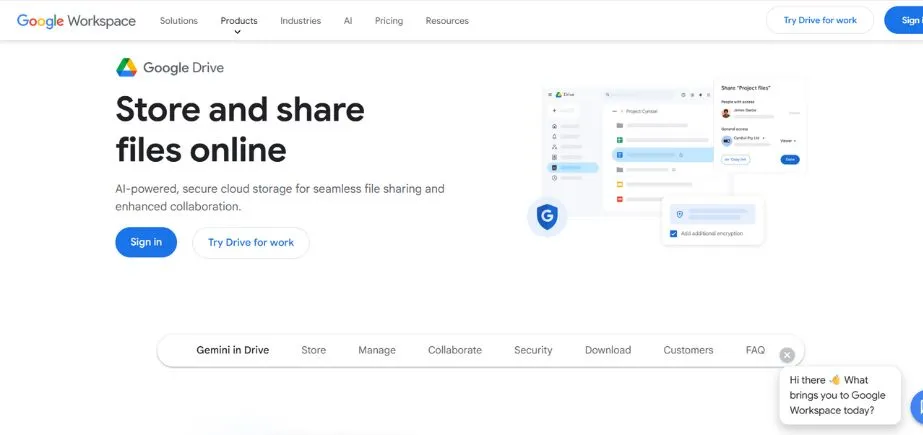Click the home icon in mockup sidebar
The image size is (923, 435).
555,126
